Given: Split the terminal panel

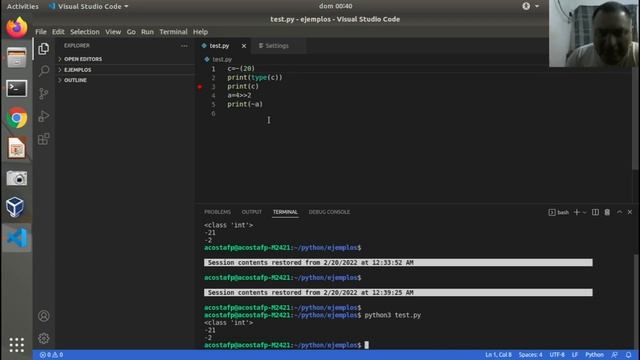Looking at the screenshot, I should click(595, 212).
